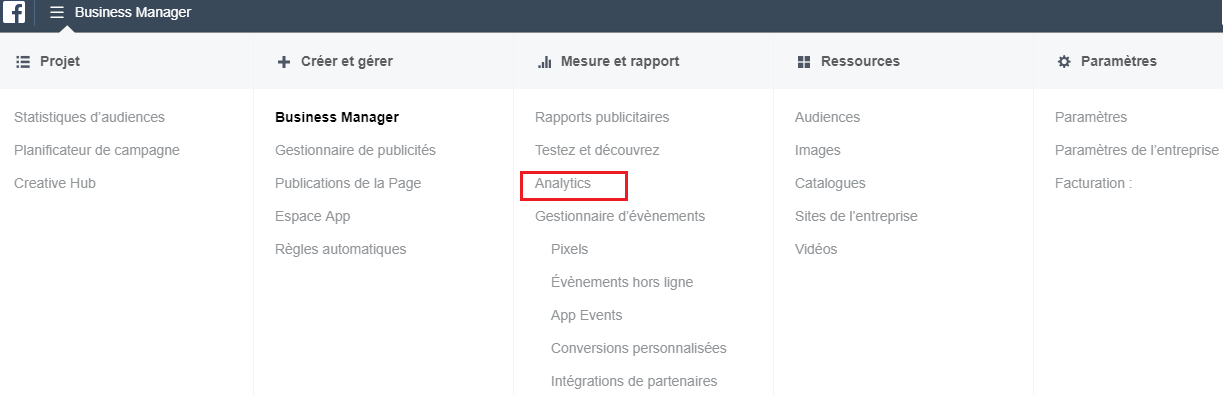Open Testez et découvrez
The width and height of the screenshot is (1223, 398).
point(597,150)
